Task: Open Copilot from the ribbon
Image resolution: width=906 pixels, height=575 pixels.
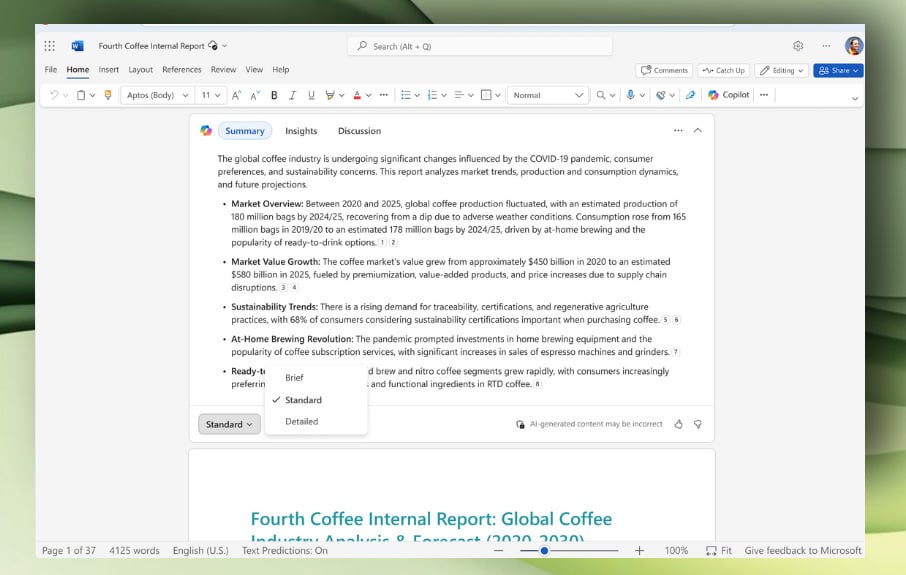Action: pyautogui.click(x=729, y=95)
